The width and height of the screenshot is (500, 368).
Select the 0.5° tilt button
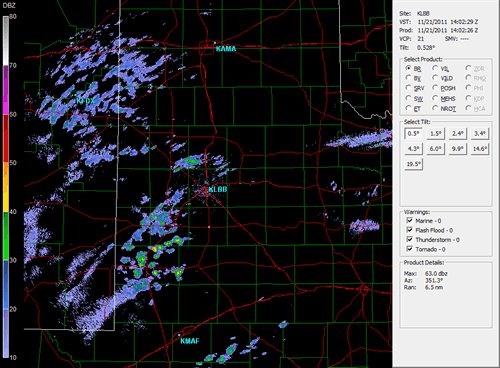tap(413, 134)
